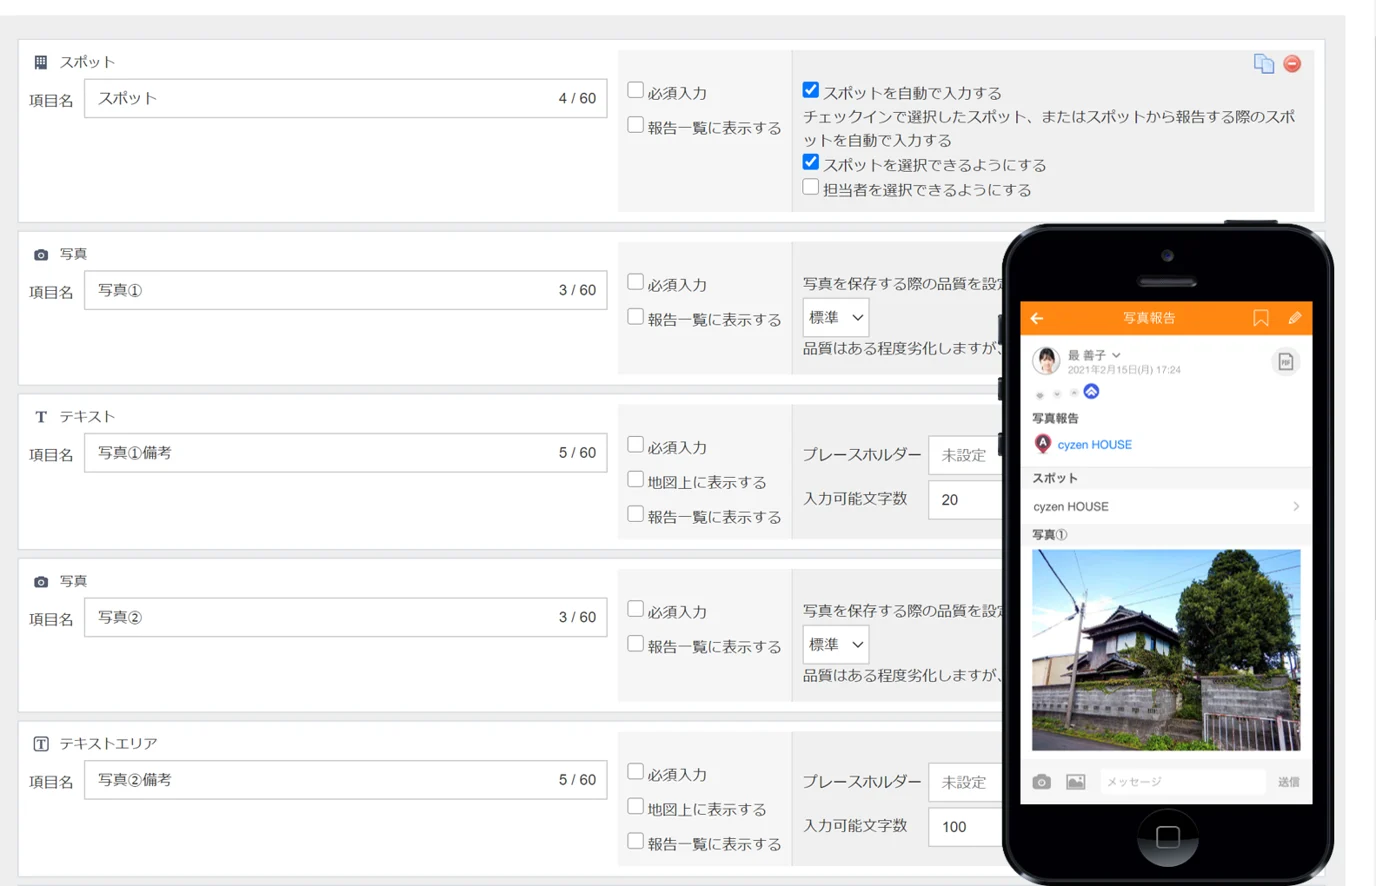This screenshot has height=886, width=1376.
Task: Expand the chevron next to the user name in phone
Action: coord(1116,355)
